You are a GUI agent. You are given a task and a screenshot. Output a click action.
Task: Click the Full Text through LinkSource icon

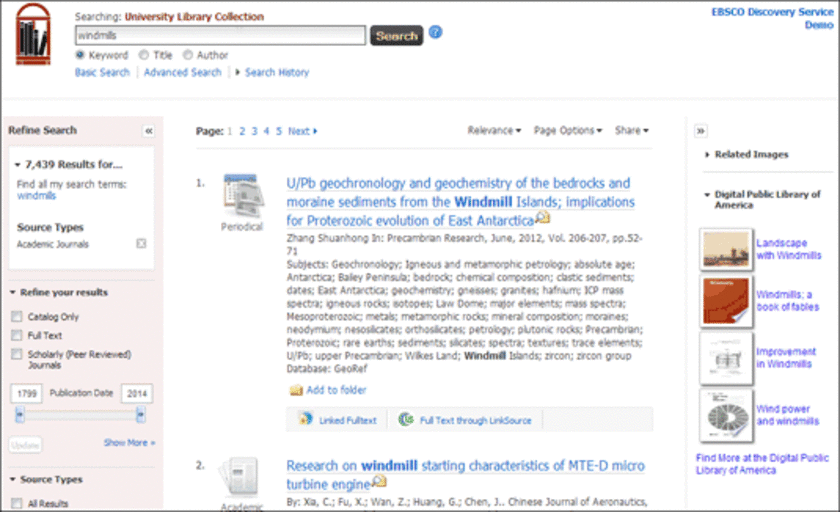click(406, 419)
